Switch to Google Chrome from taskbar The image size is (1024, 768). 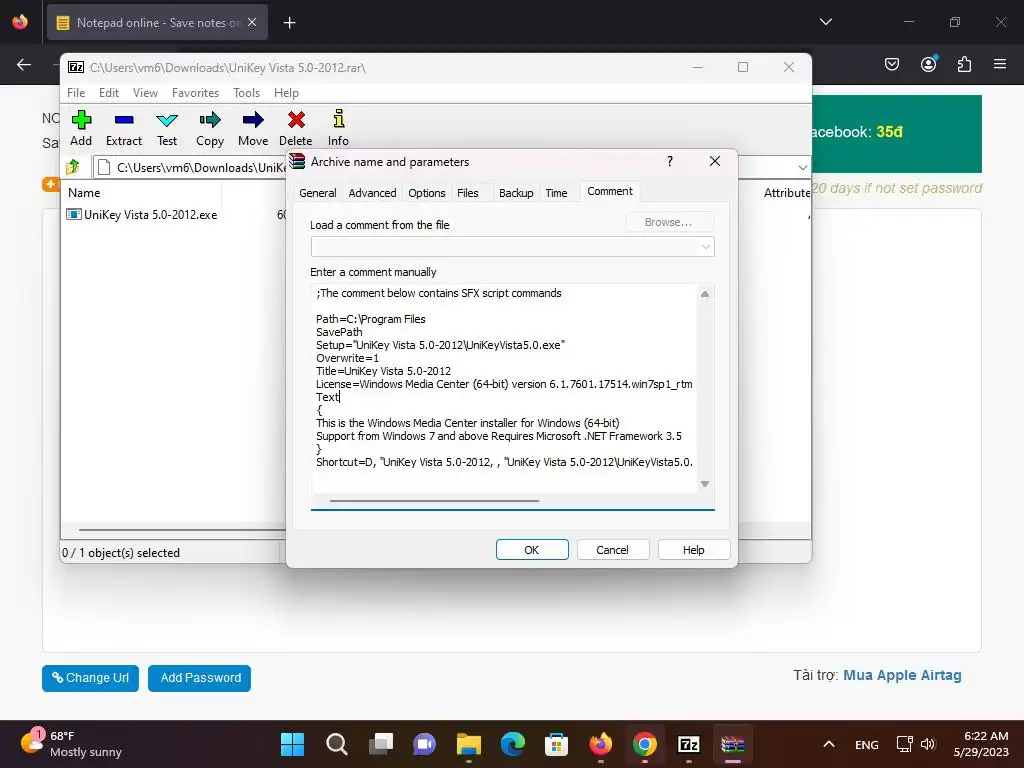coord(645,744)
